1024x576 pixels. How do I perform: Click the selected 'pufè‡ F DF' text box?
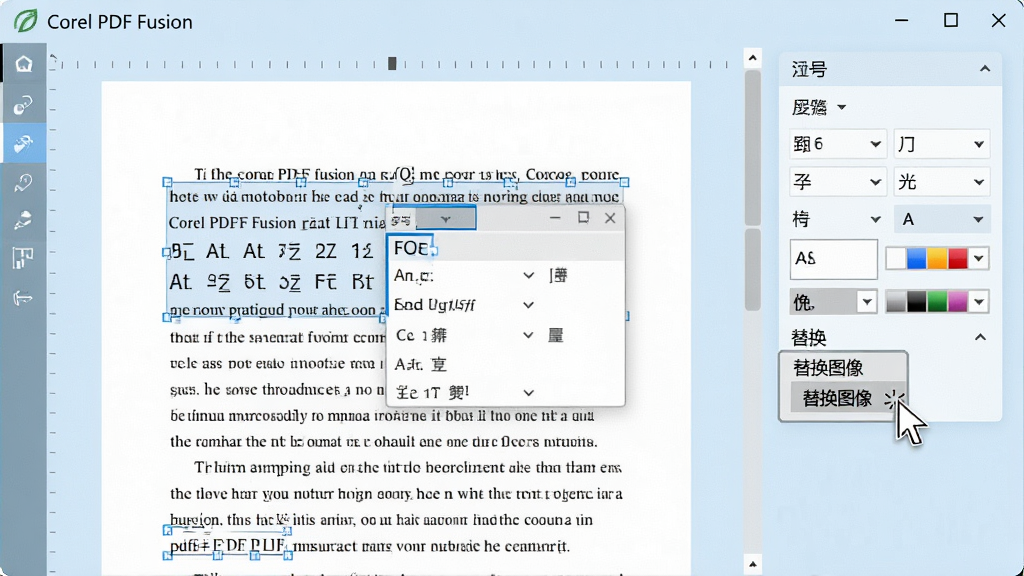(227, 545)
